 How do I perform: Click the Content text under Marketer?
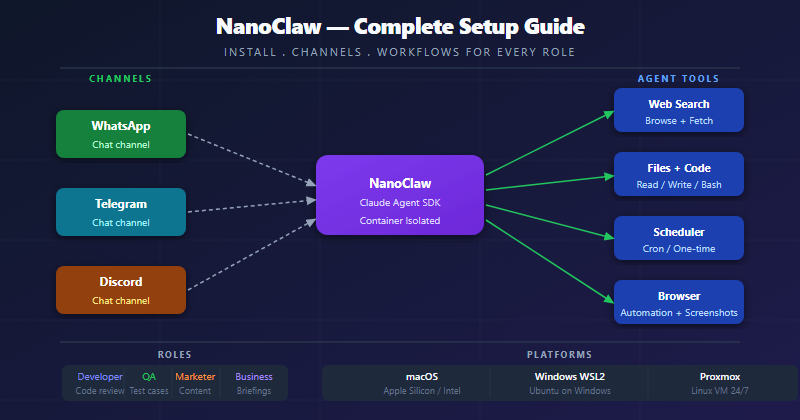click(x=195, y=391)
